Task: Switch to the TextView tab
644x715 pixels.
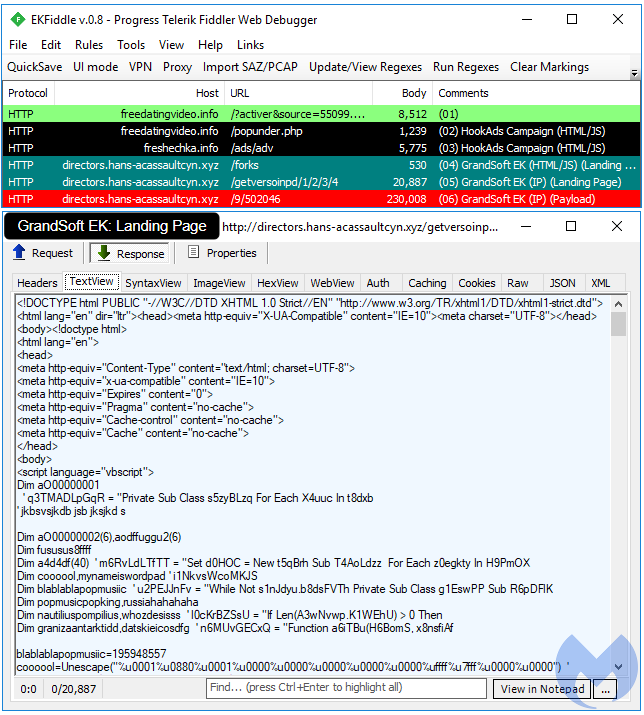Action: coord(91,281)
